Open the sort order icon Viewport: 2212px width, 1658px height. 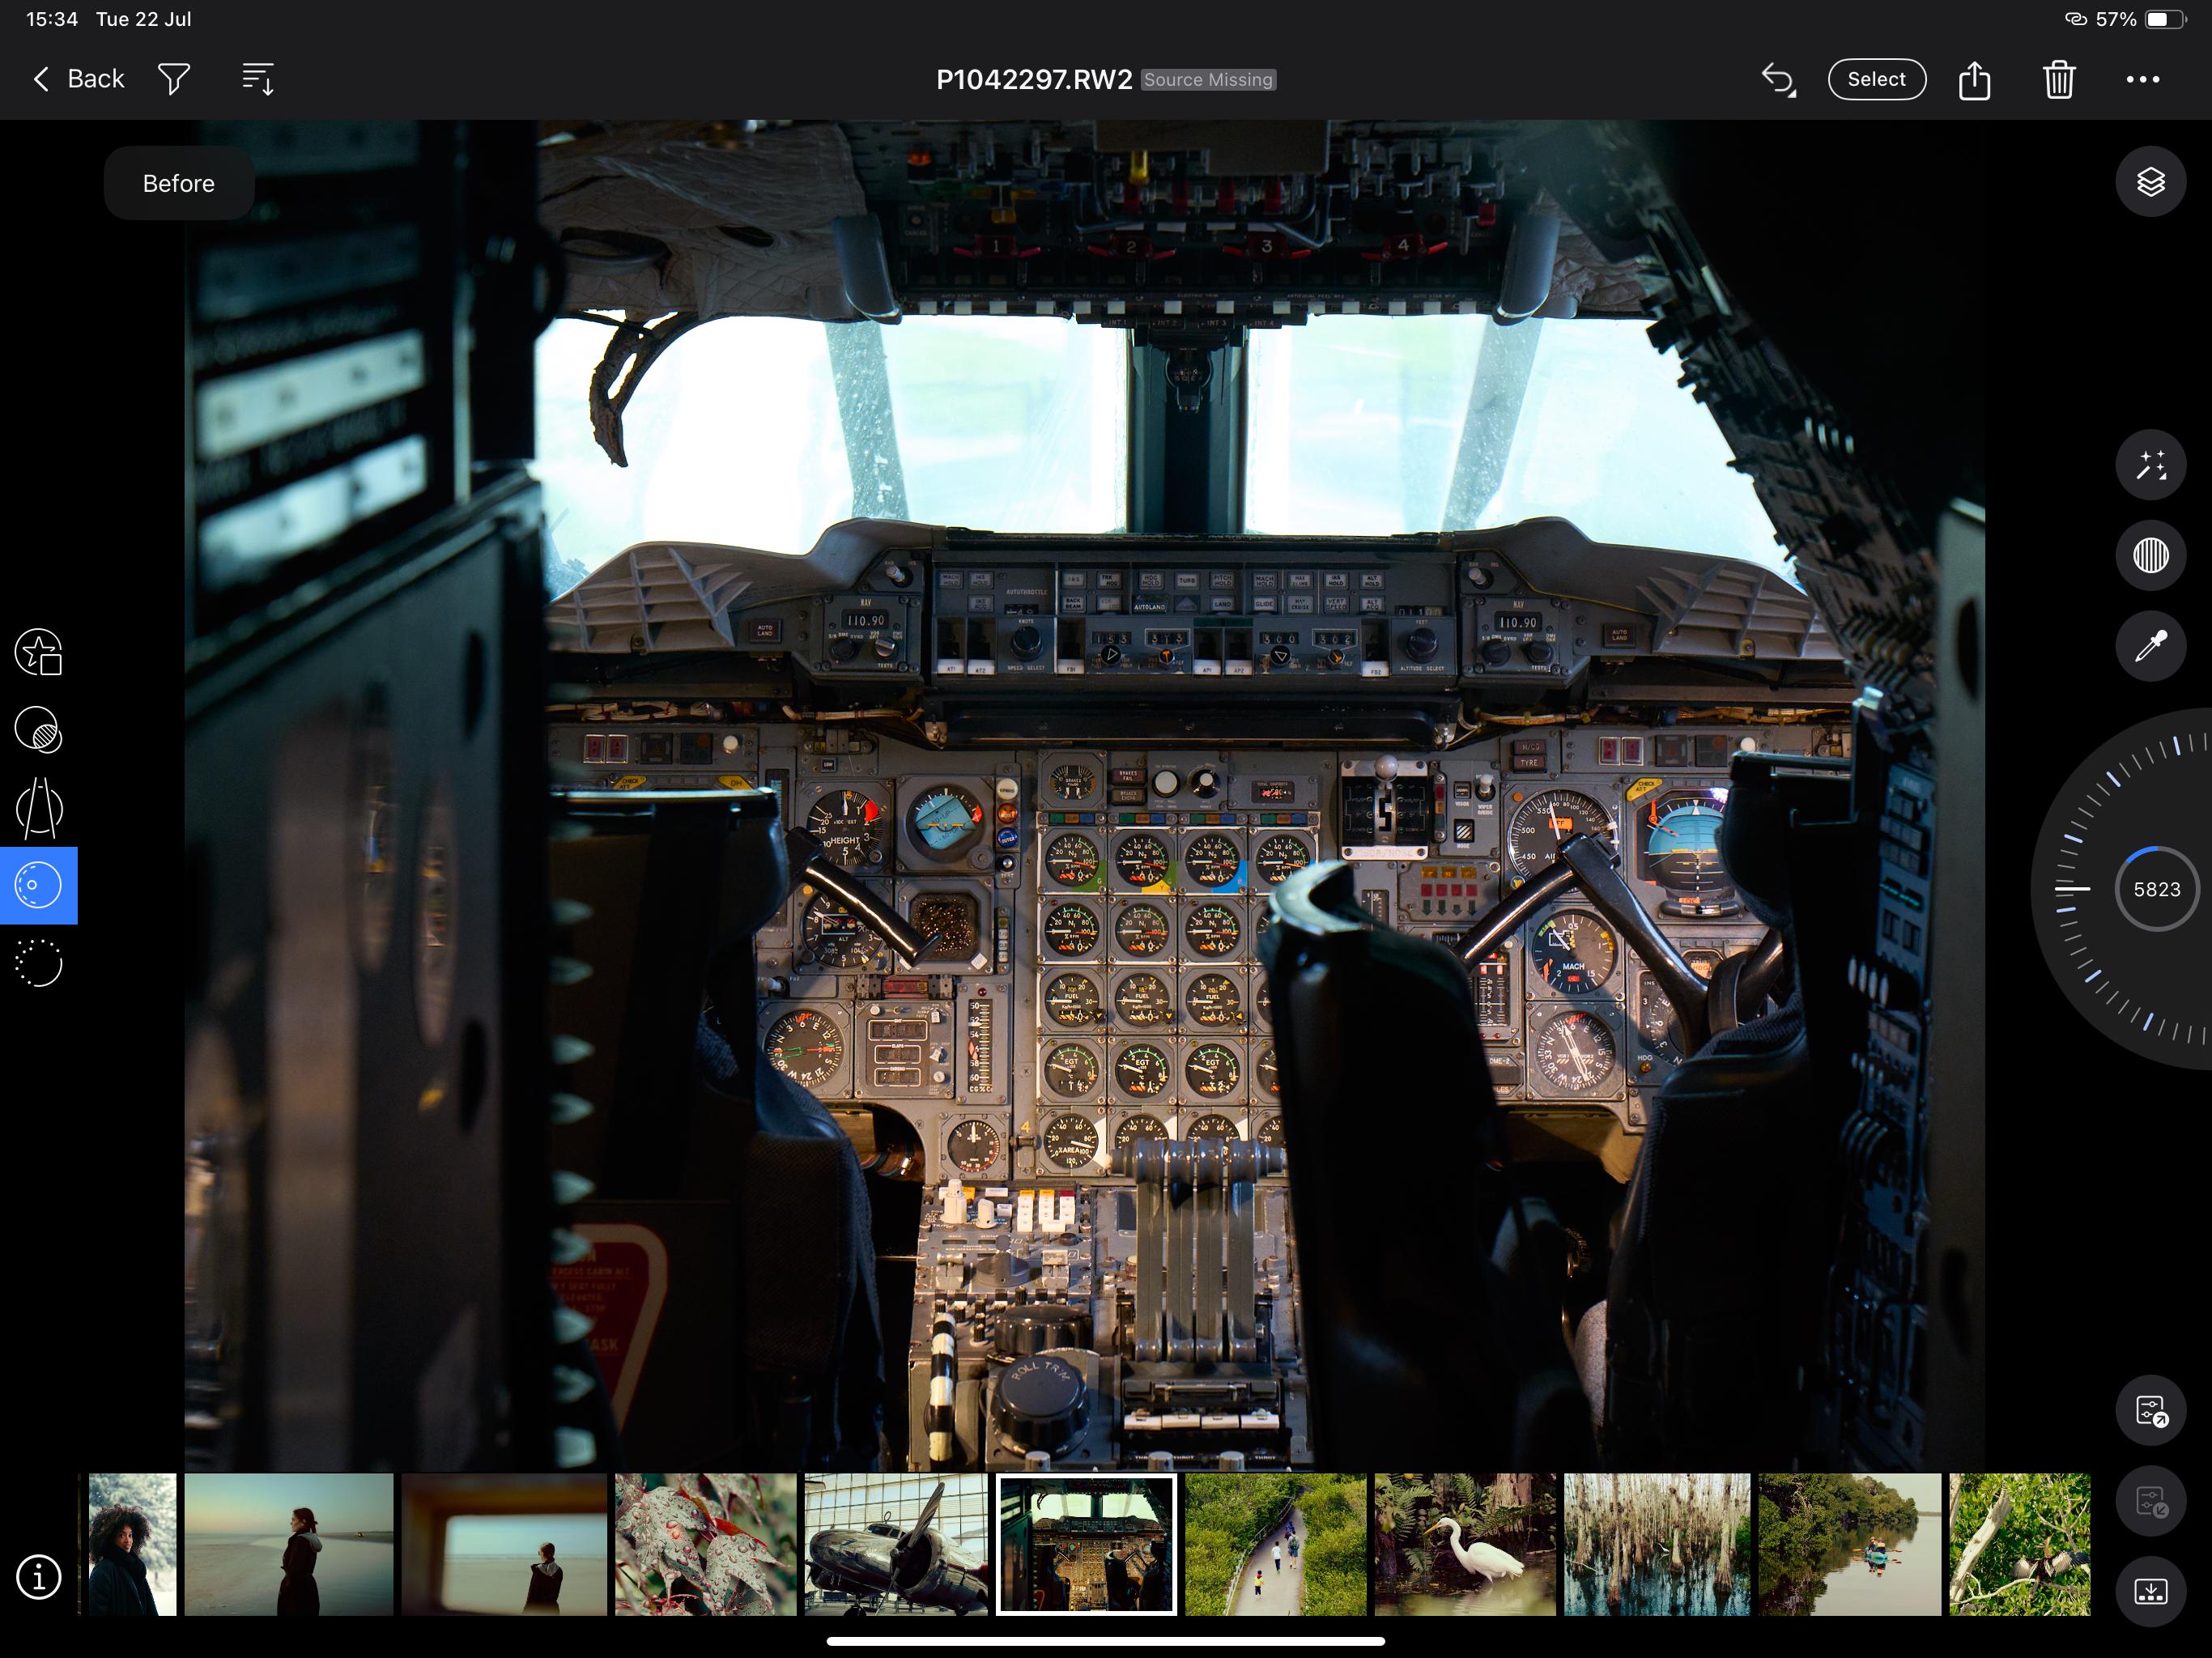[x=258, y=79]
